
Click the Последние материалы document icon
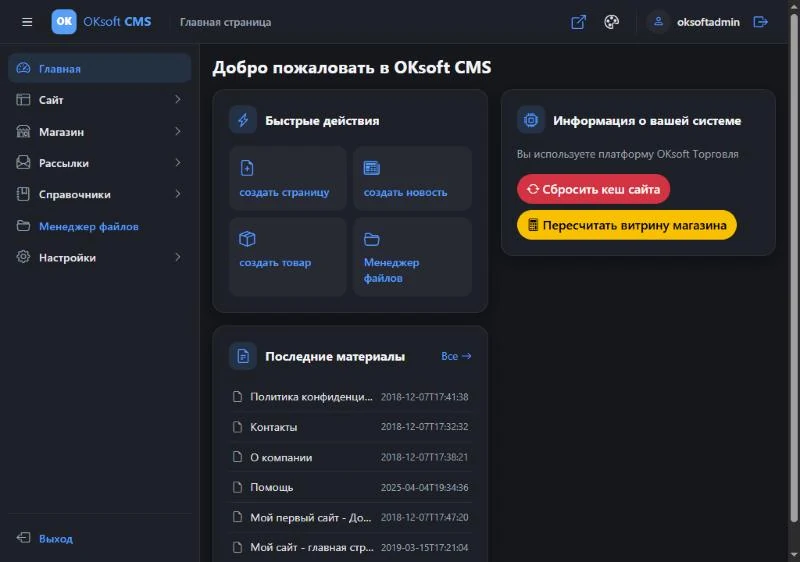[x=243, y=356]
